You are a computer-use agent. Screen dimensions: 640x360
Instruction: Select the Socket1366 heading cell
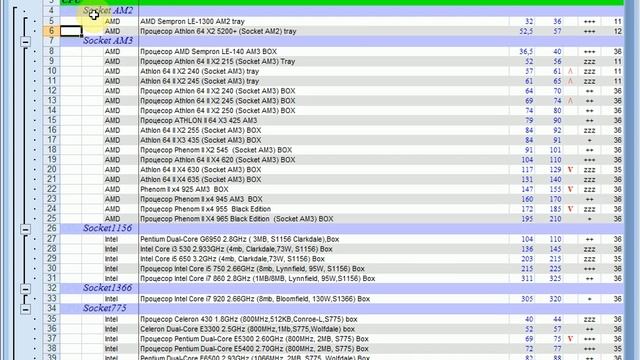[108, 288]
